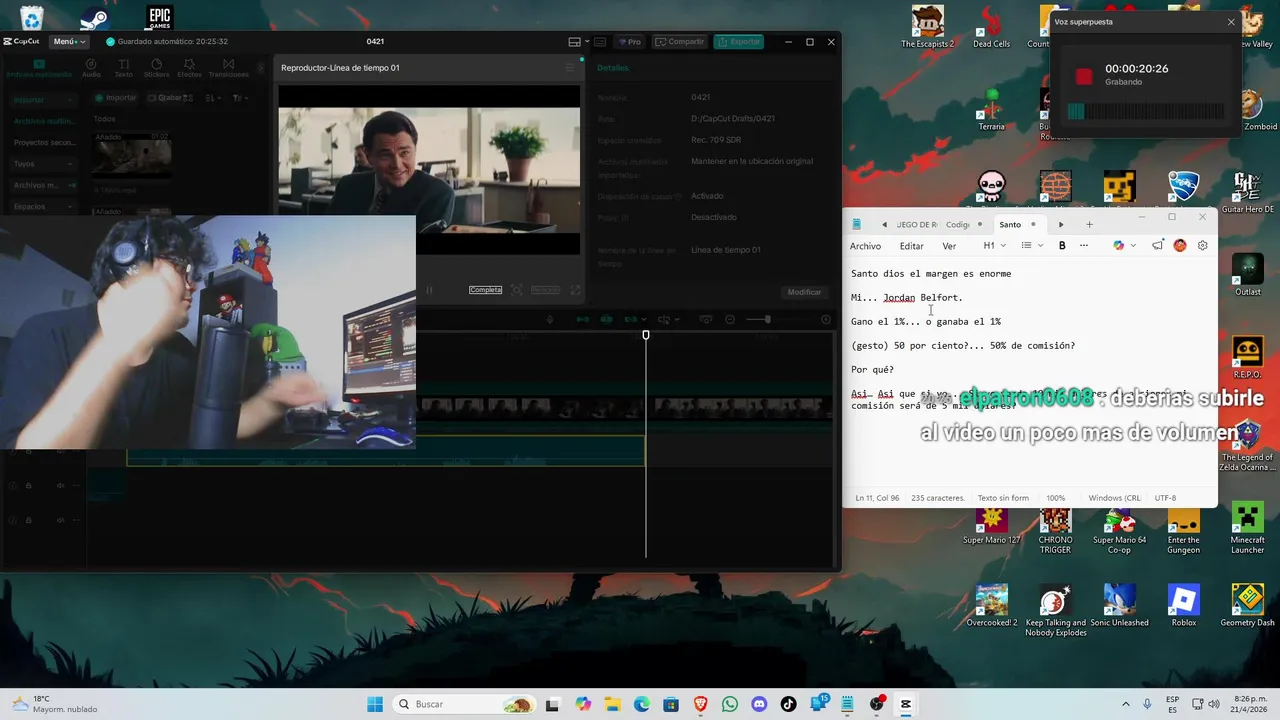The height and width of the screenshot is (720, 1280).
Task: Open Geometry Dash desktop shortcut
Action: (1247, 606)
